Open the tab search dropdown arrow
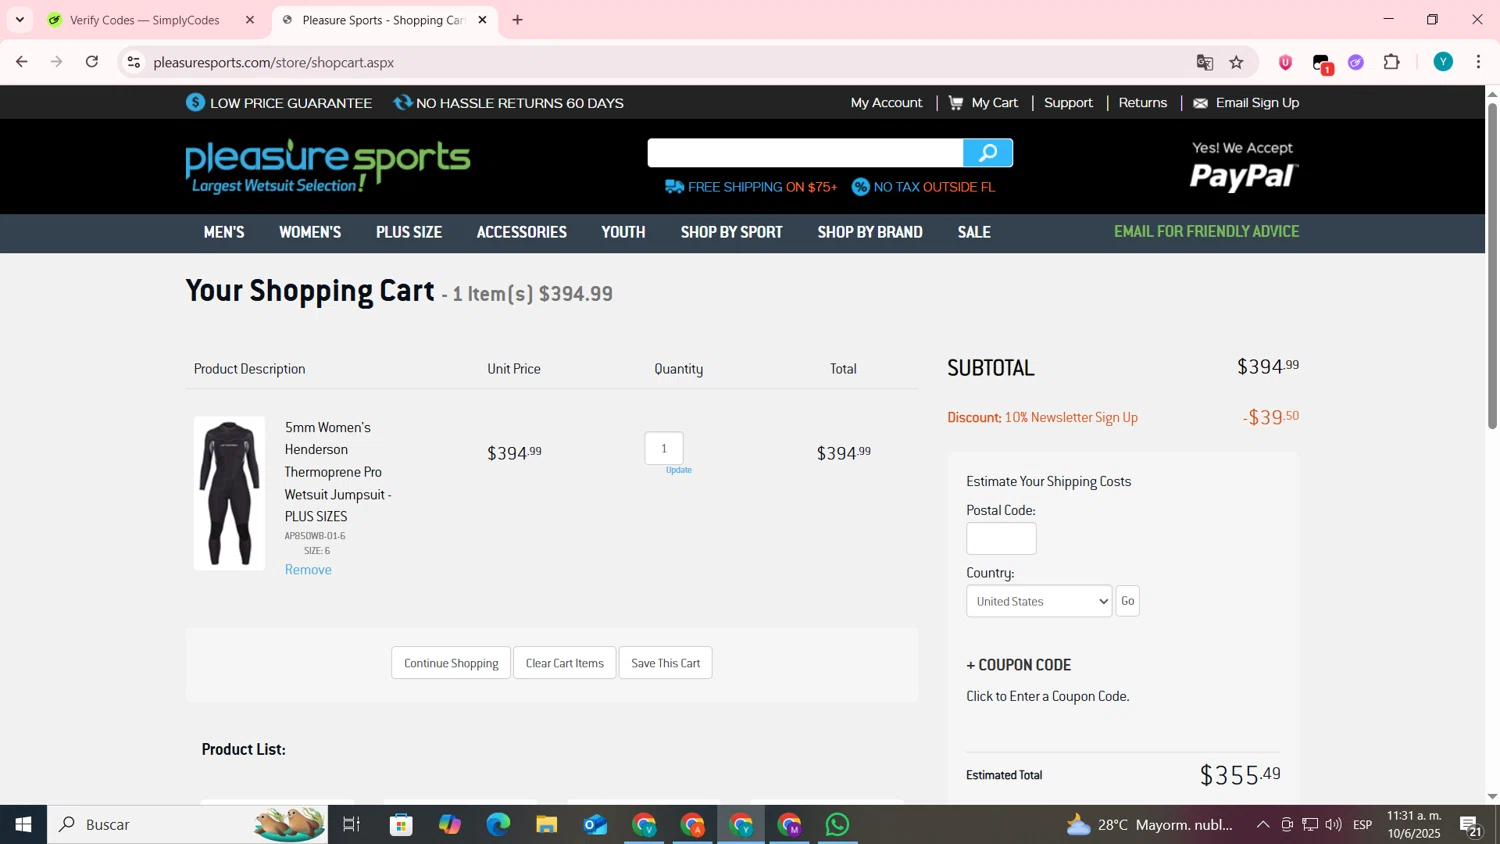The width and height of the screenshot is (1500, 844). point(19,20)
